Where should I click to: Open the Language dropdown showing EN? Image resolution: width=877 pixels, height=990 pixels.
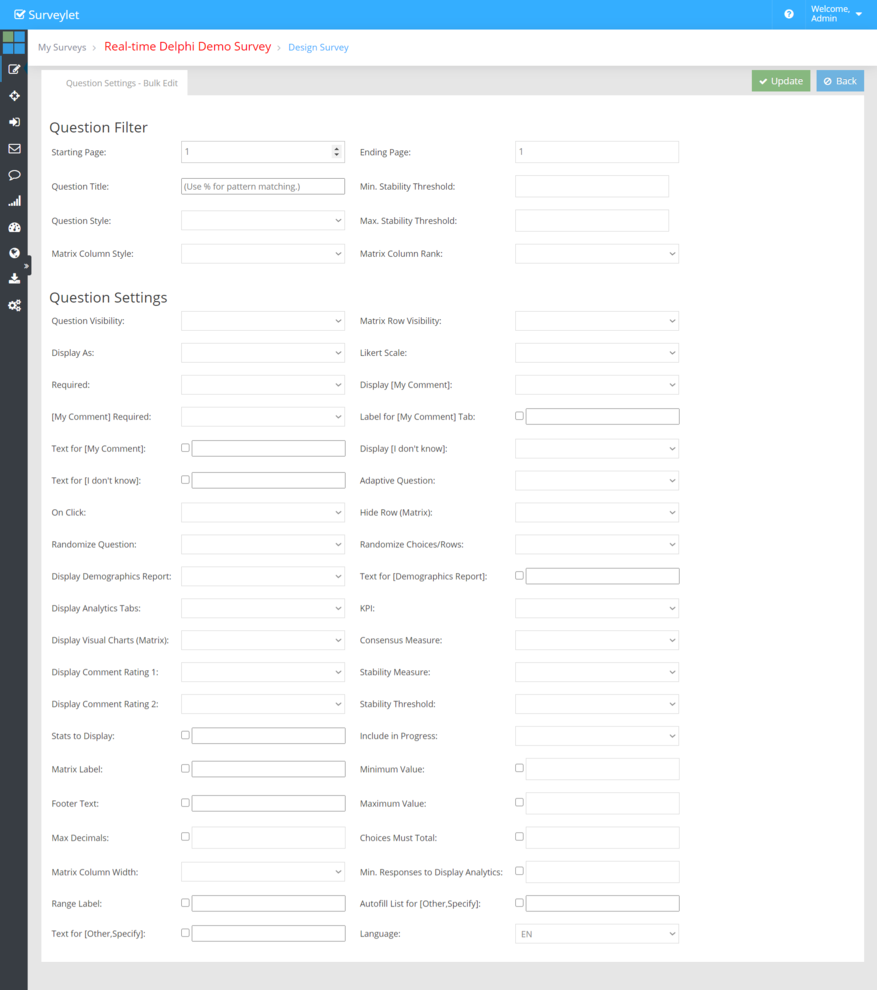pos(596,934)
